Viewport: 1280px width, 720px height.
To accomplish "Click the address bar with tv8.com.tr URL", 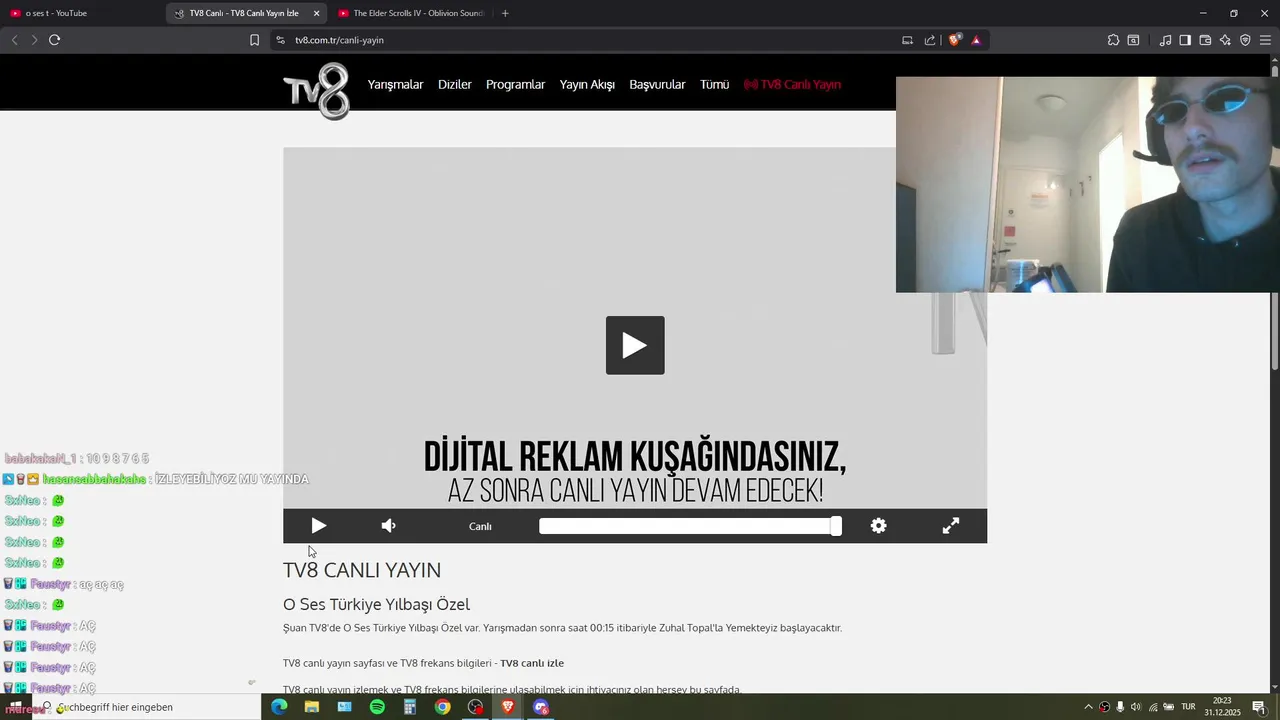I will coord(590,40).
